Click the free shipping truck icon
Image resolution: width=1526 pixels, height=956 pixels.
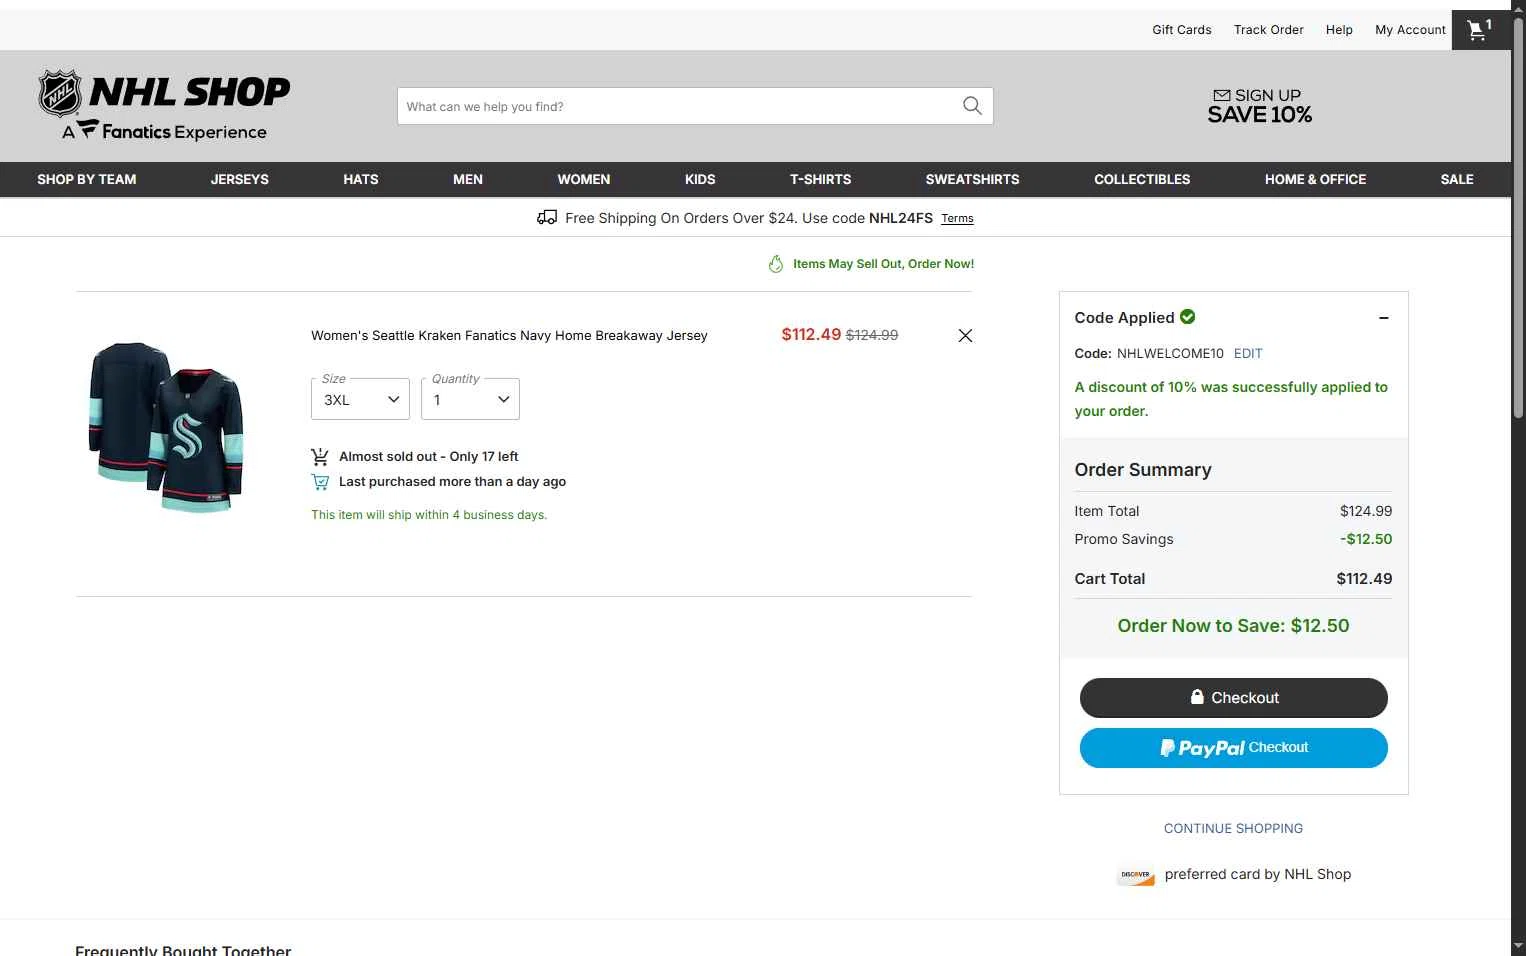(x=547, y=217)
